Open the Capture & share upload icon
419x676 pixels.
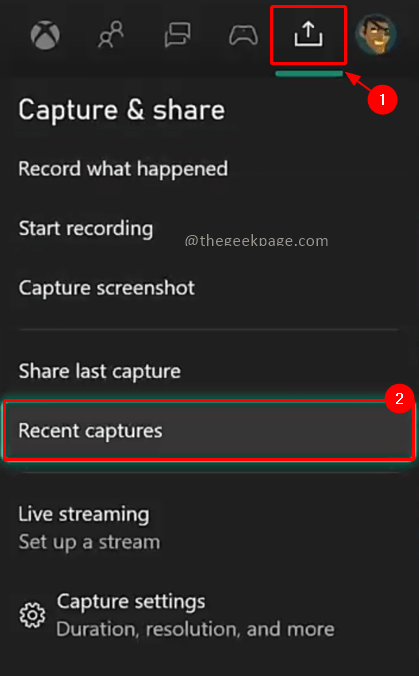[309, 34]
